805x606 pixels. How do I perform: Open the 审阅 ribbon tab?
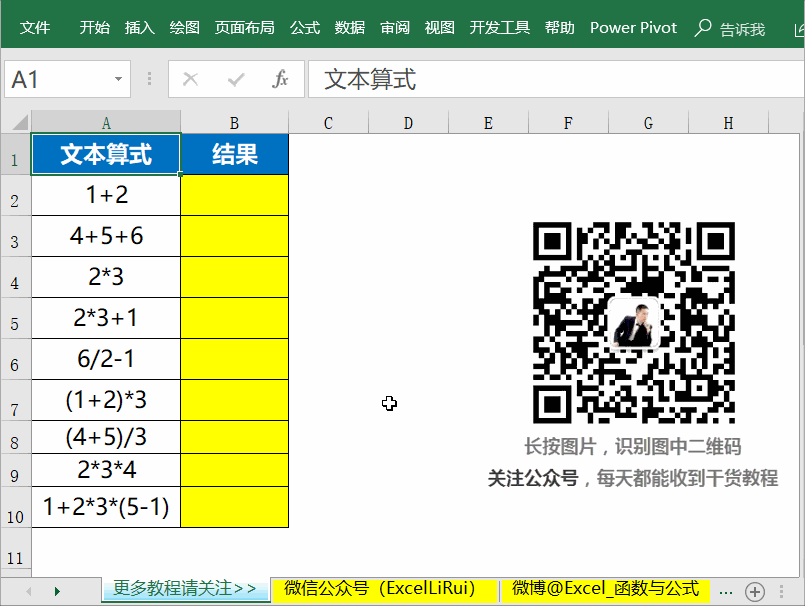coord(395,28)
